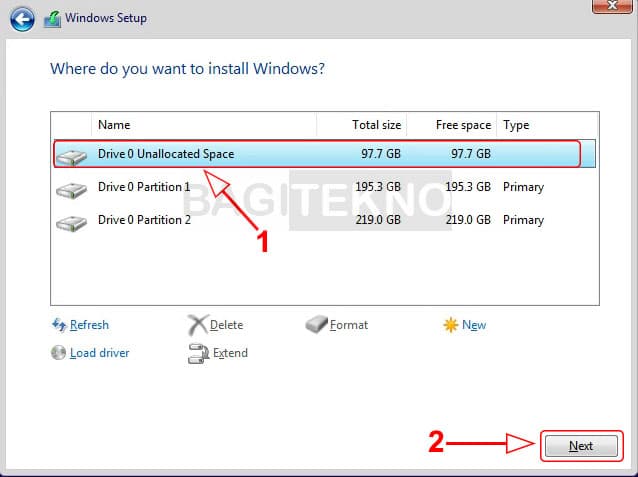This screenshot has width=638, height=477.
Task: Click Partition 2 Primary type cell
Action: (x=523, y=220)
